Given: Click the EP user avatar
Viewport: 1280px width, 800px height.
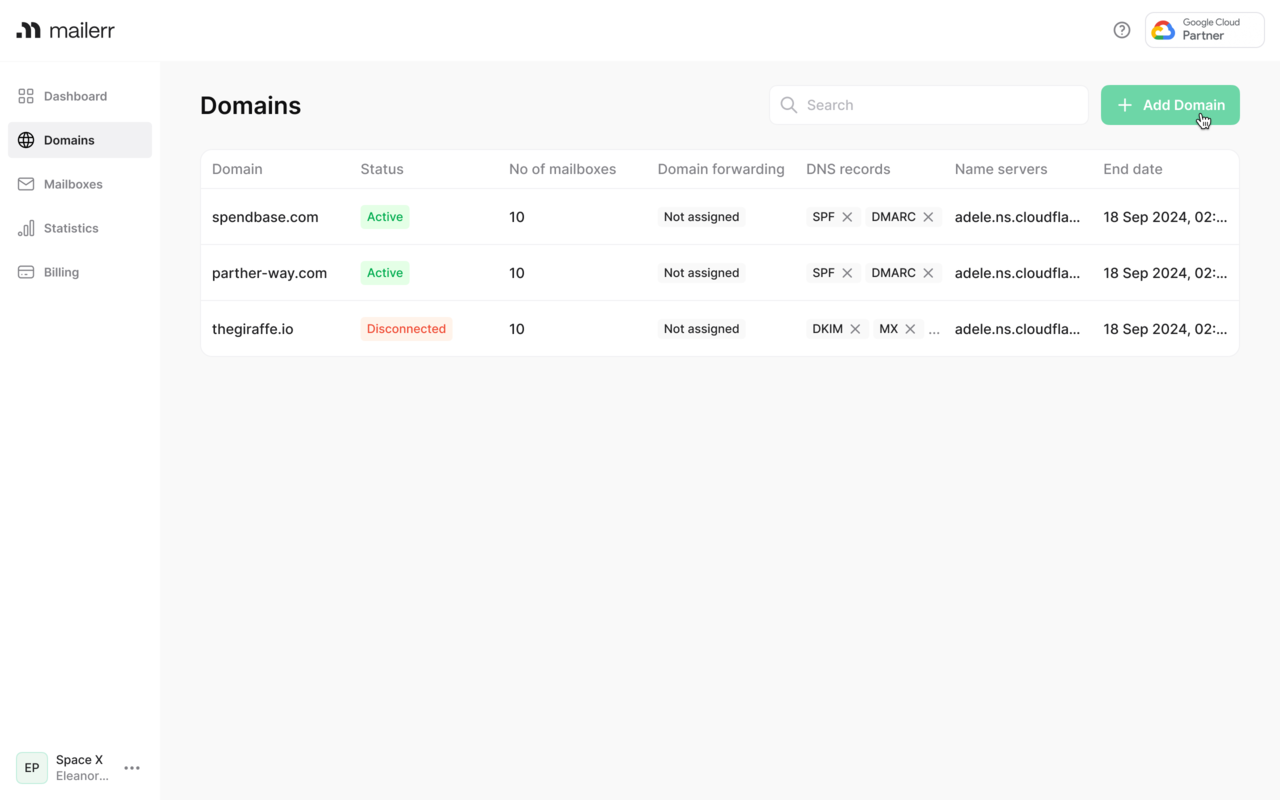Looking at the screenshot, I should pyautogui.click(x=32, y=768).
